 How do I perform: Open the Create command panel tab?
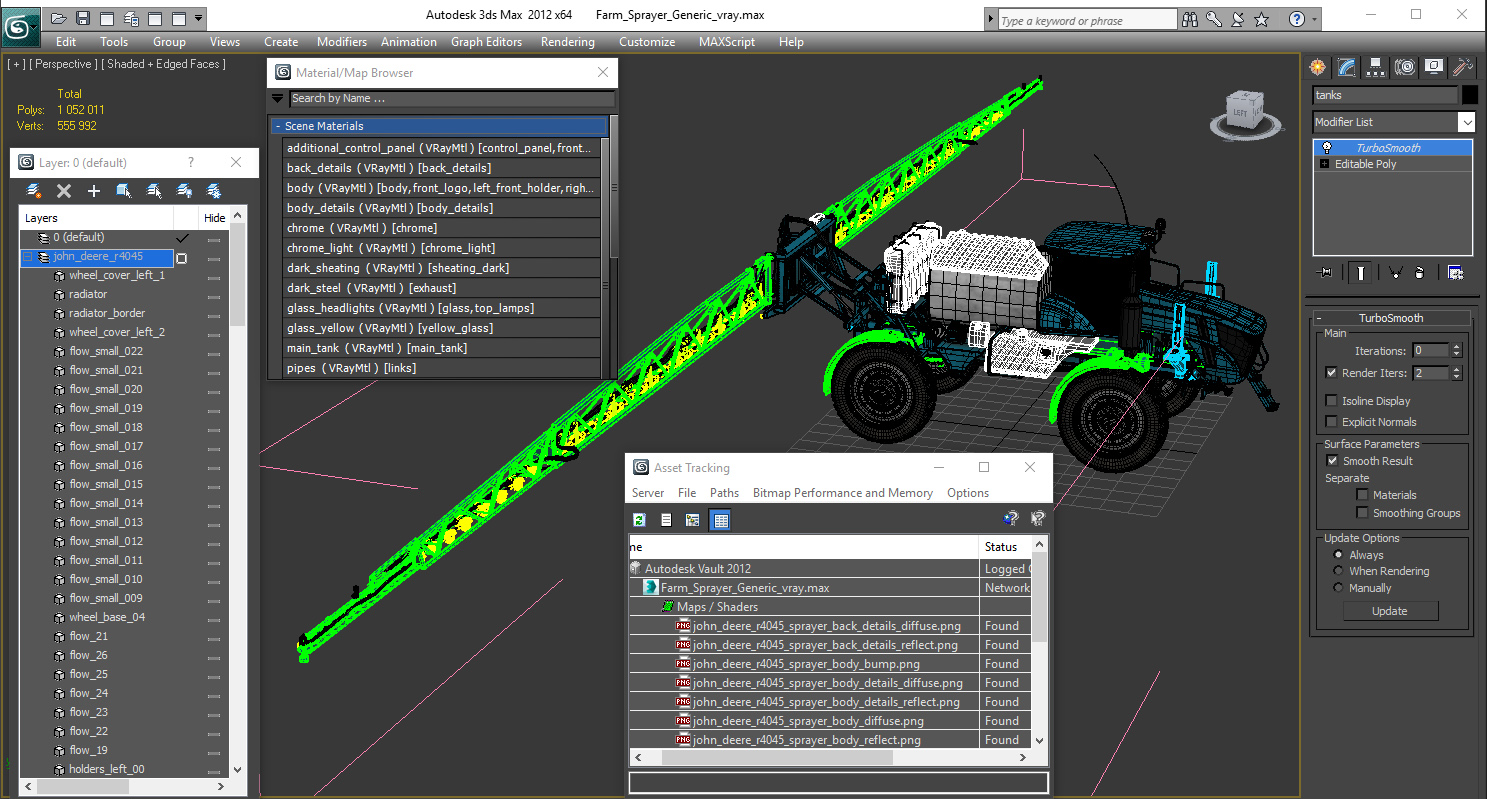(x=1317, y=67)
